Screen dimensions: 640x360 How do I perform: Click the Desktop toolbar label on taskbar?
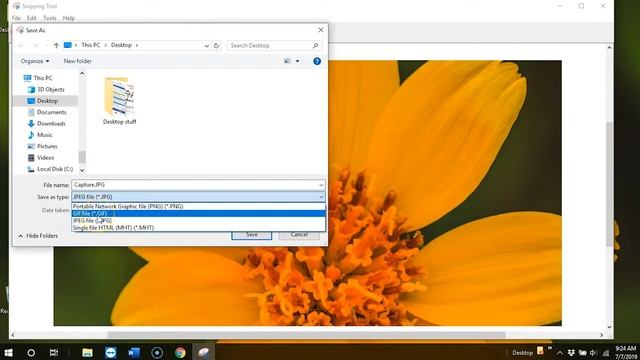(x=522, y=353)
